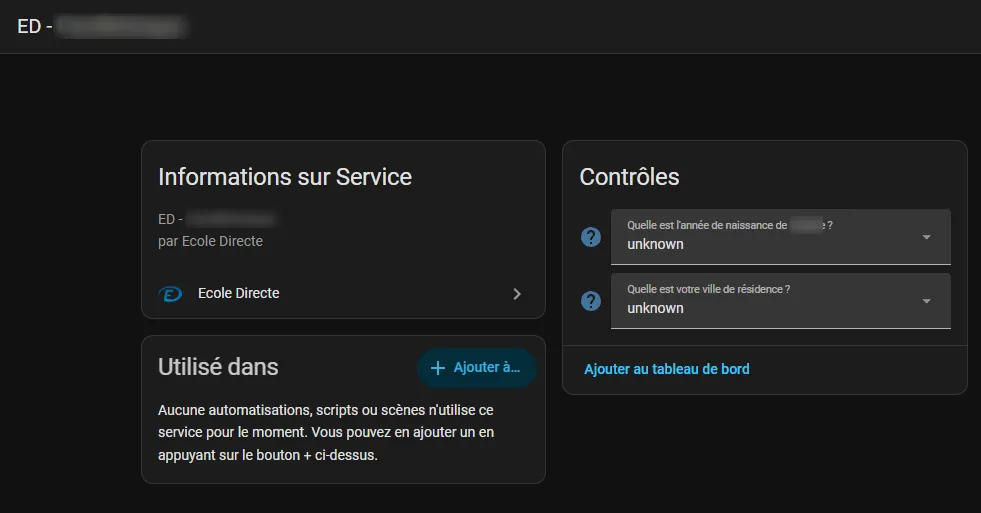Screen dimensions: 981x513
Task: Open the ville de résidence dropdown
Action: coord(781,301)
